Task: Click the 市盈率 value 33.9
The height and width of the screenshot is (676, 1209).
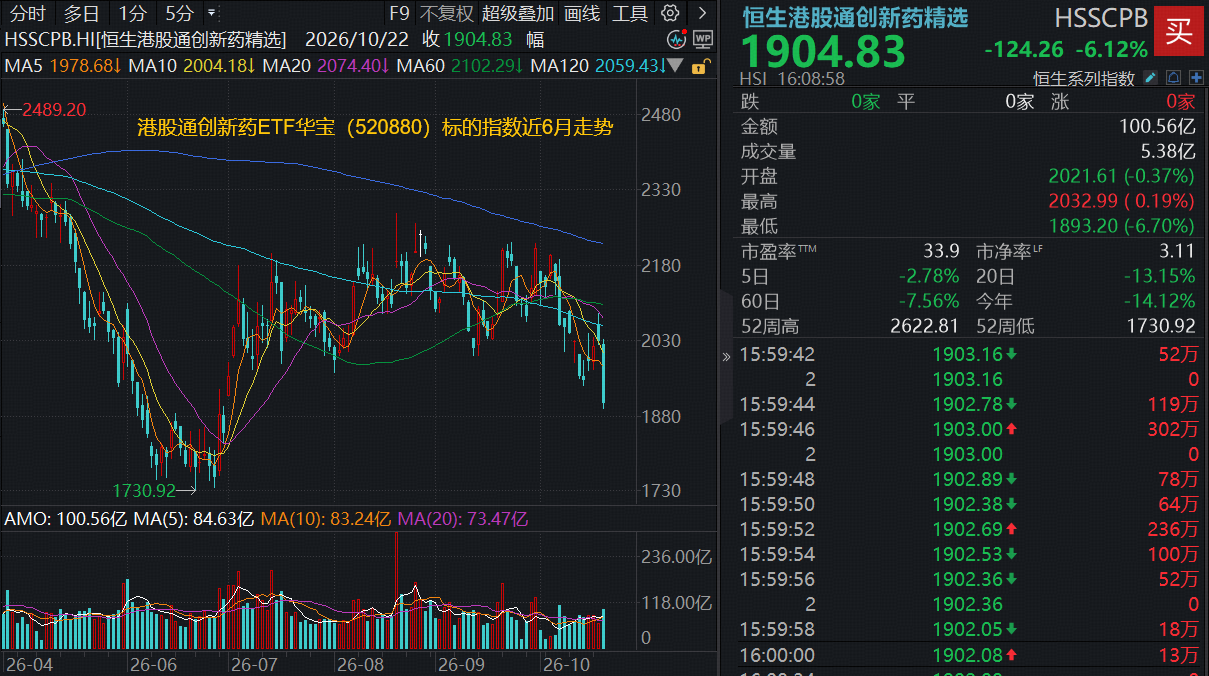Action: point(942,251)
